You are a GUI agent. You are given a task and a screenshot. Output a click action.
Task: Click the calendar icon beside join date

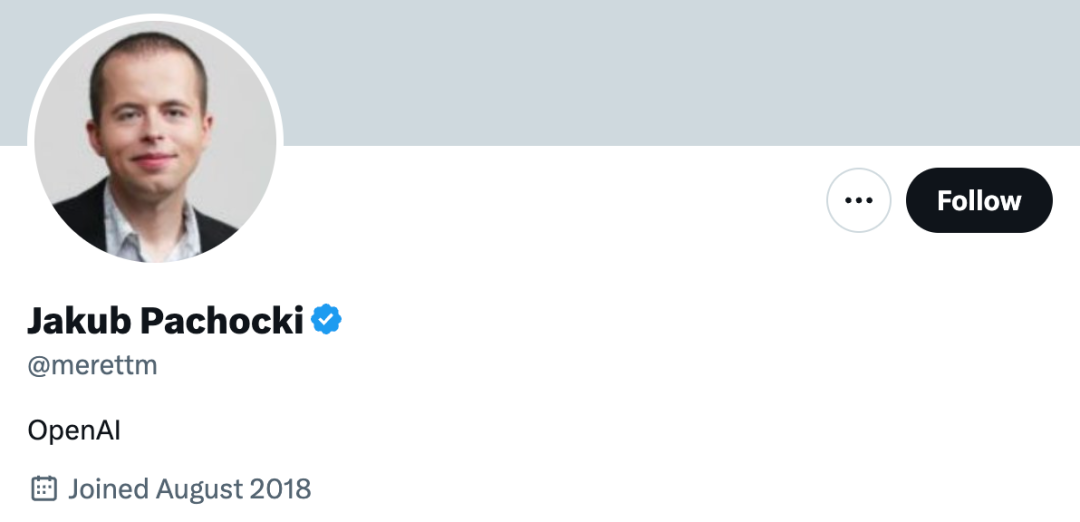(43, 489)
